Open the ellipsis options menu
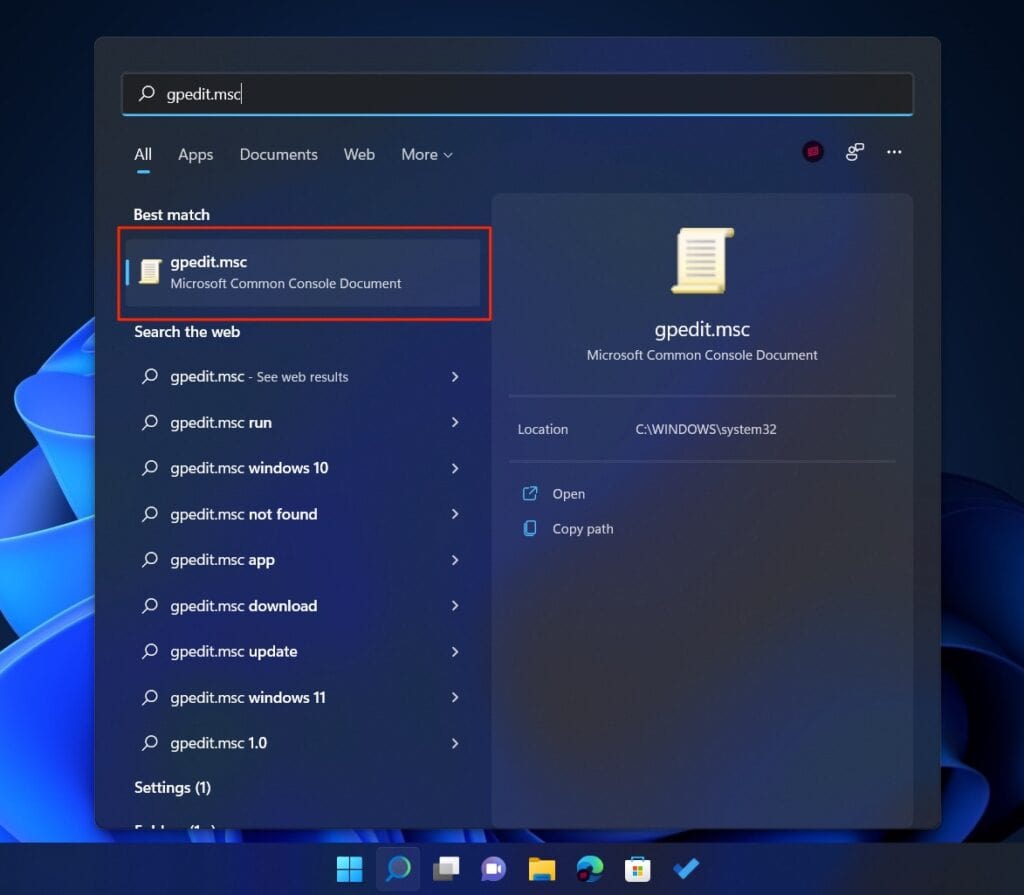Viewport: 1024px width, 895px height. click(x=893, y=151)
